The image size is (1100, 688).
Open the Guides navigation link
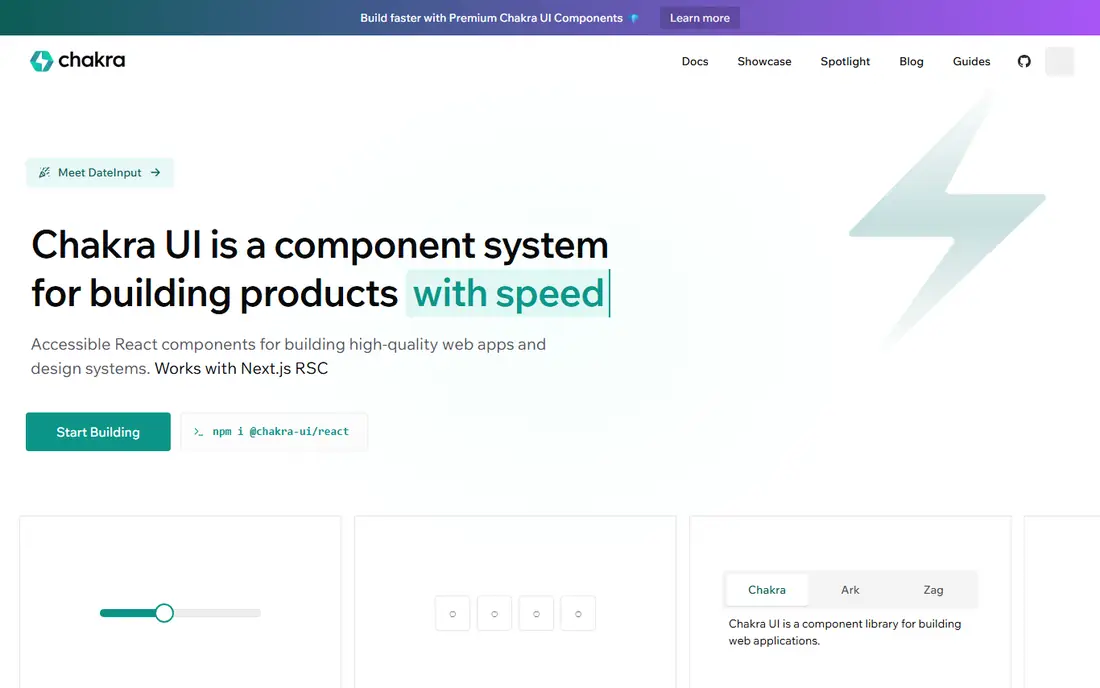pyautogui.click(x=971, y=62)
